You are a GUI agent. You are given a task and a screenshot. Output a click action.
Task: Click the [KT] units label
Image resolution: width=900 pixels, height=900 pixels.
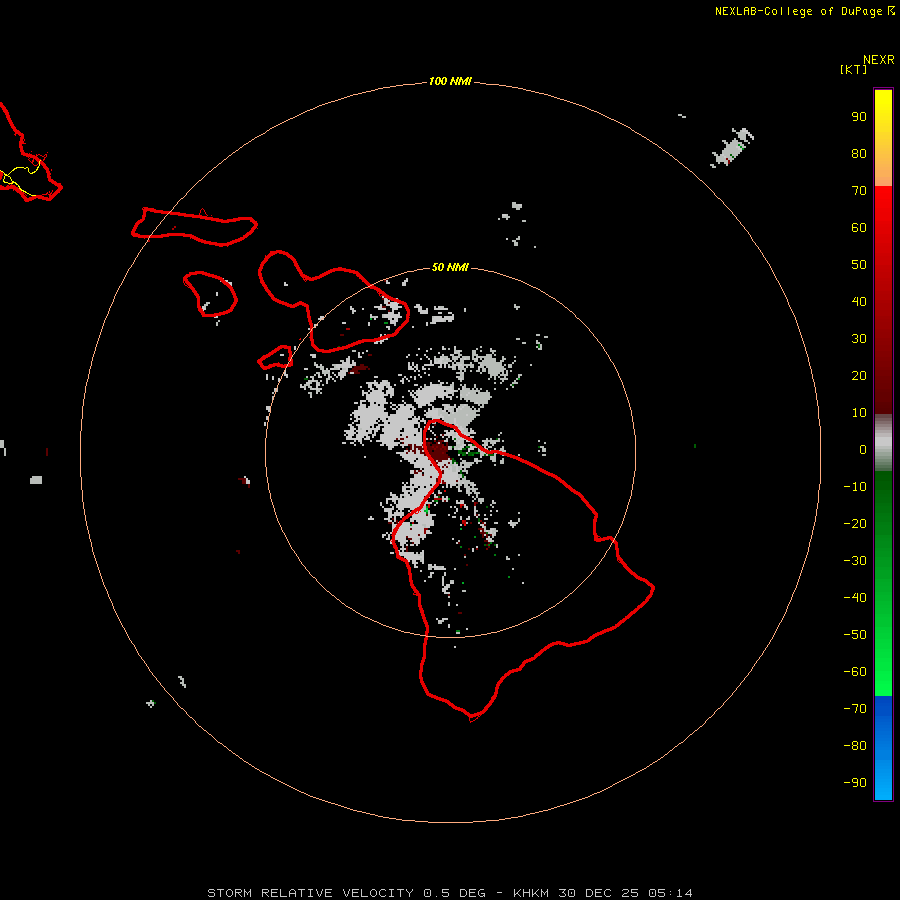click(853, 69)
